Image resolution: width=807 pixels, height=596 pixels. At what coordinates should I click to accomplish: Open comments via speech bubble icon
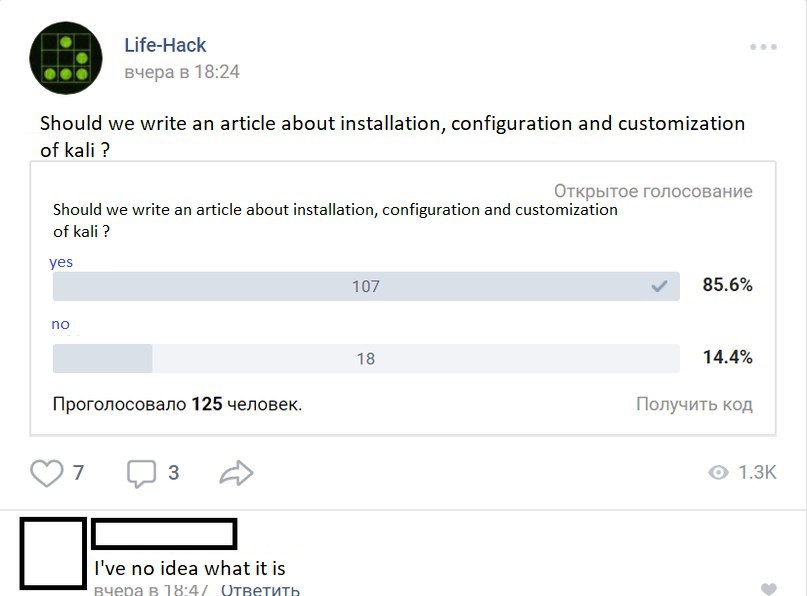coord(141,473)
